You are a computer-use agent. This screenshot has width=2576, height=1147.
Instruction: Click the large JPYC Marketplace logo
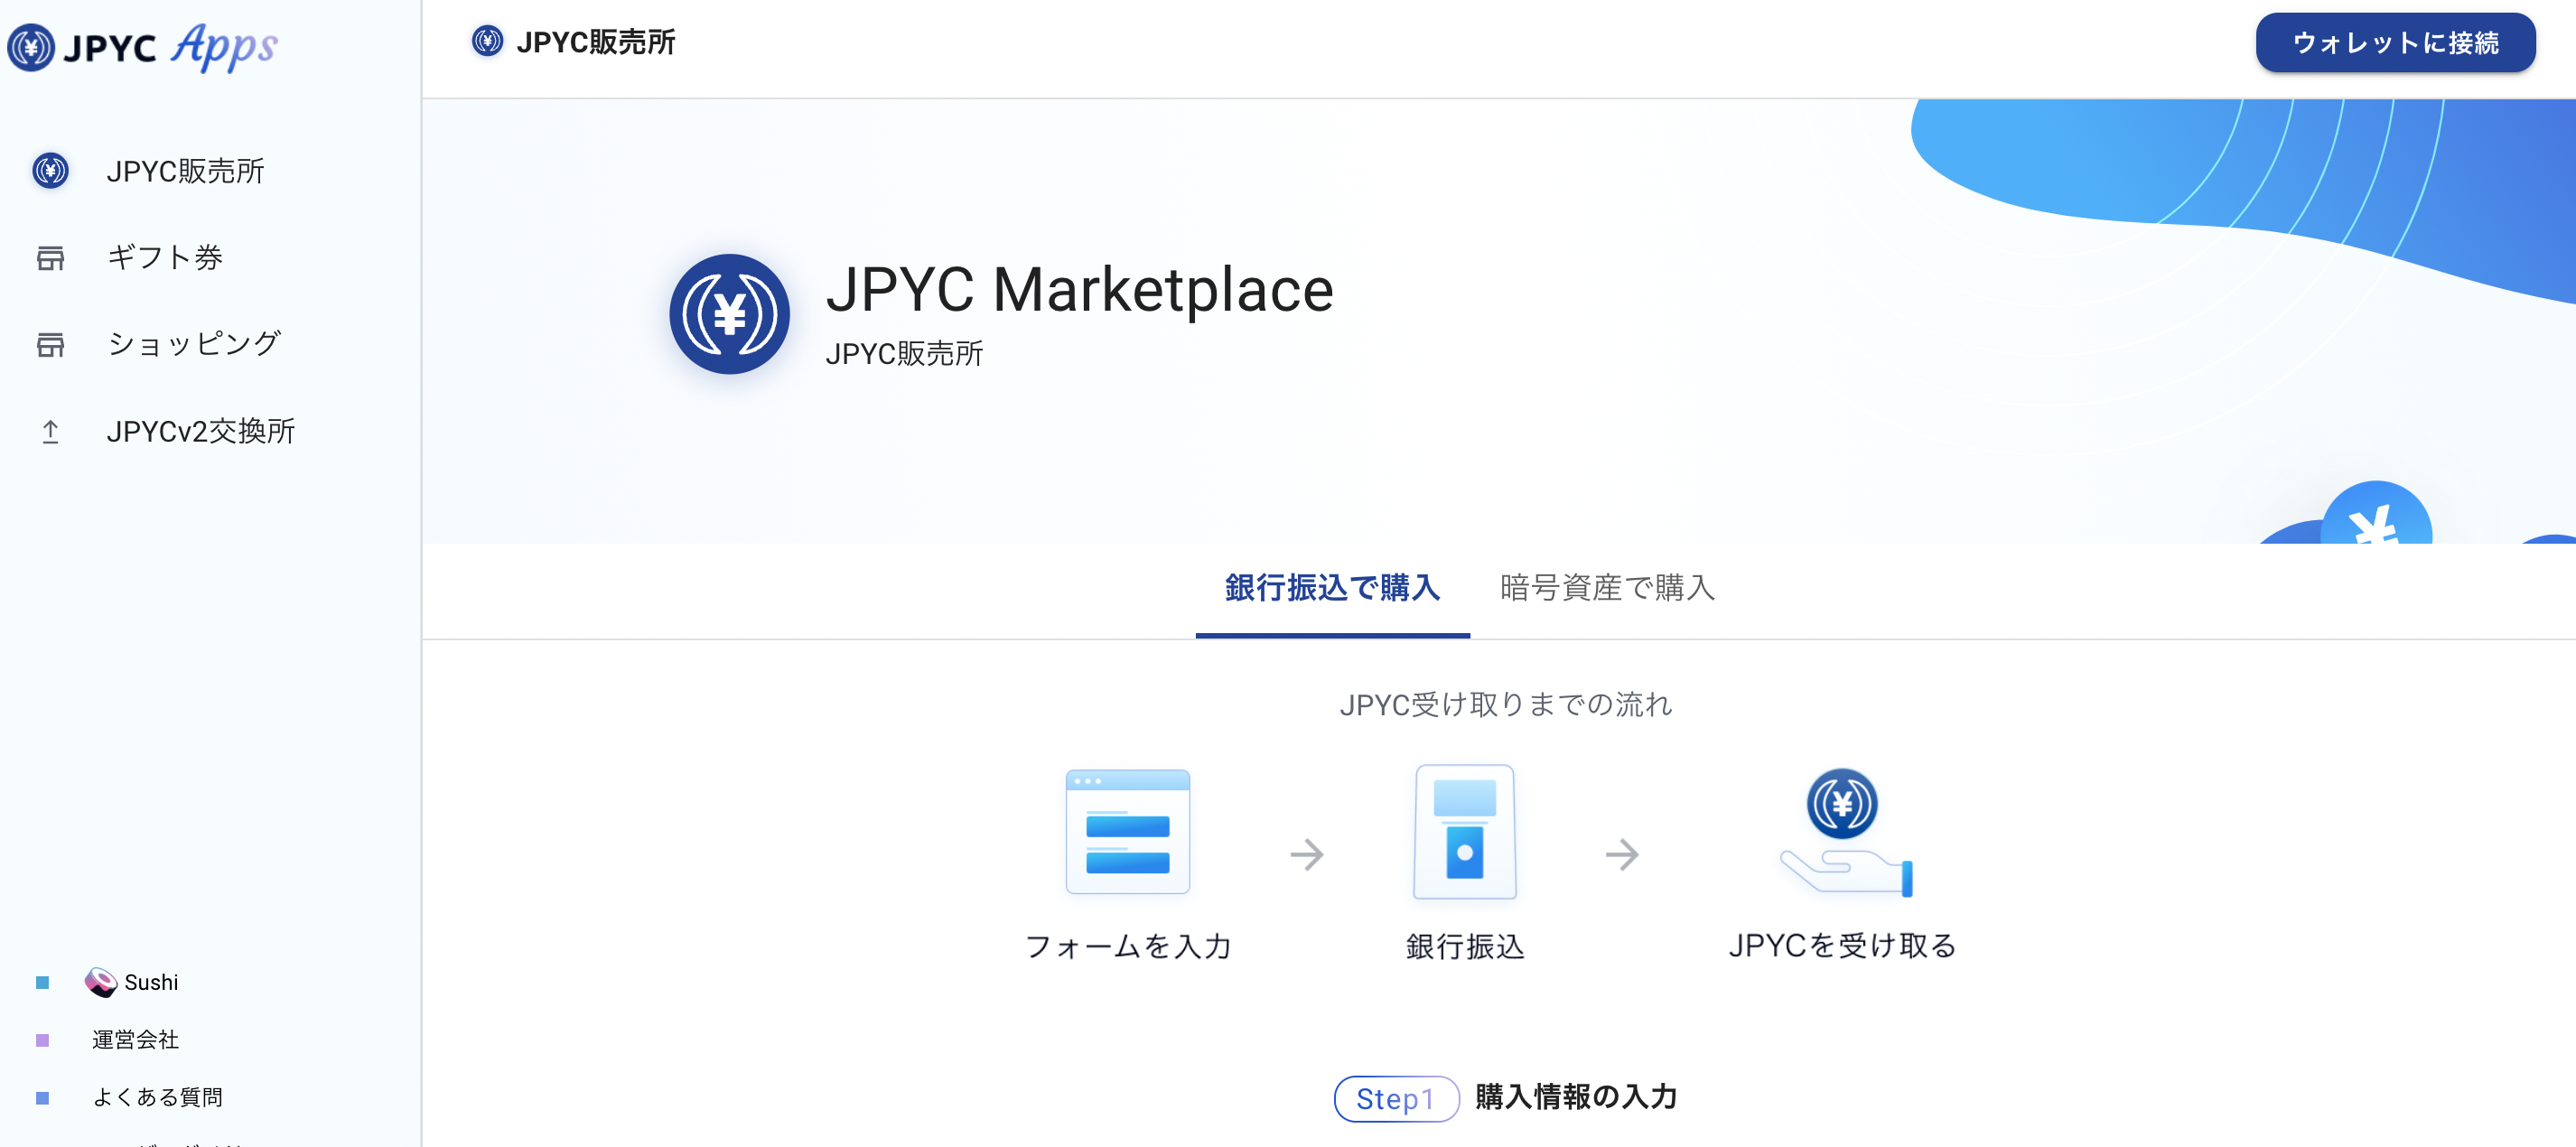click(729, 314)
